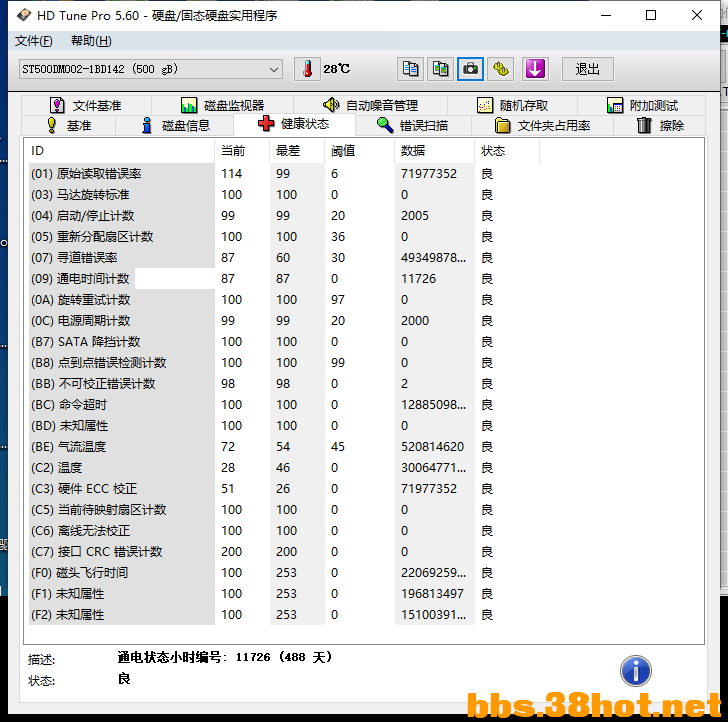The width and height of the screenshot is (728, 722).
Task: Switch to the 文件基准 tab
Action: click(86, 105)
